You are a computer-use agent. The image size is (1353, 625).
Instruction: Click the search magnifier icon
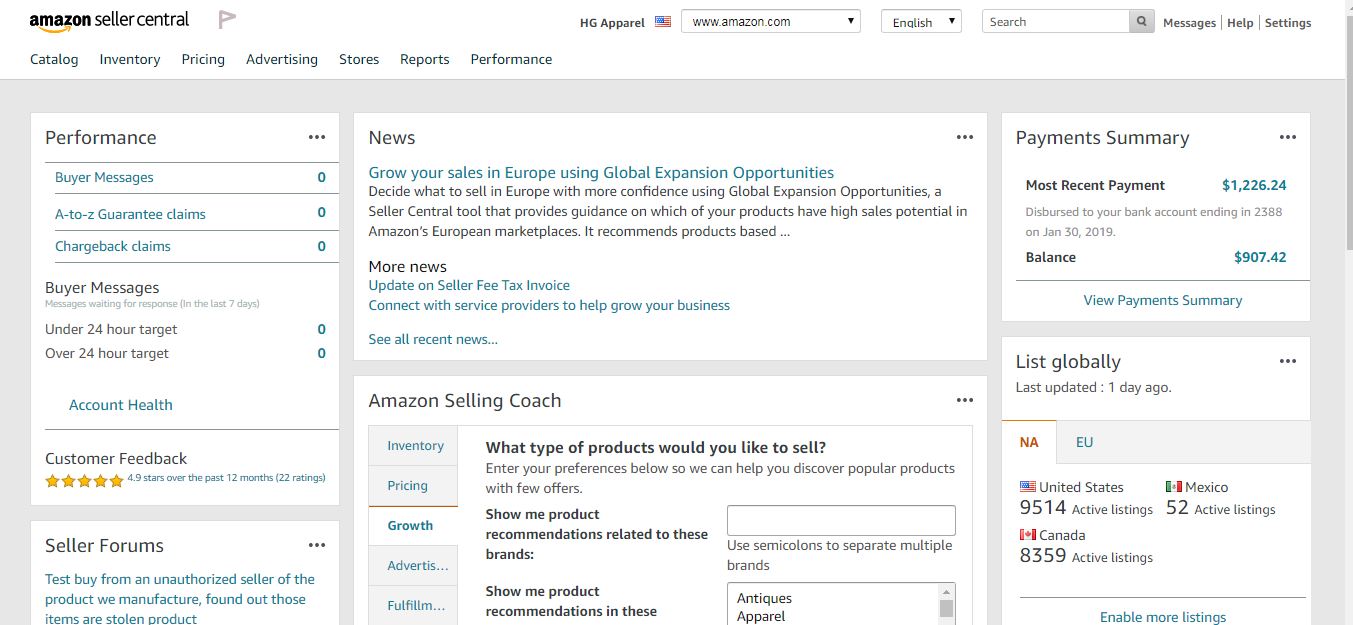[x=1142, y=22]
